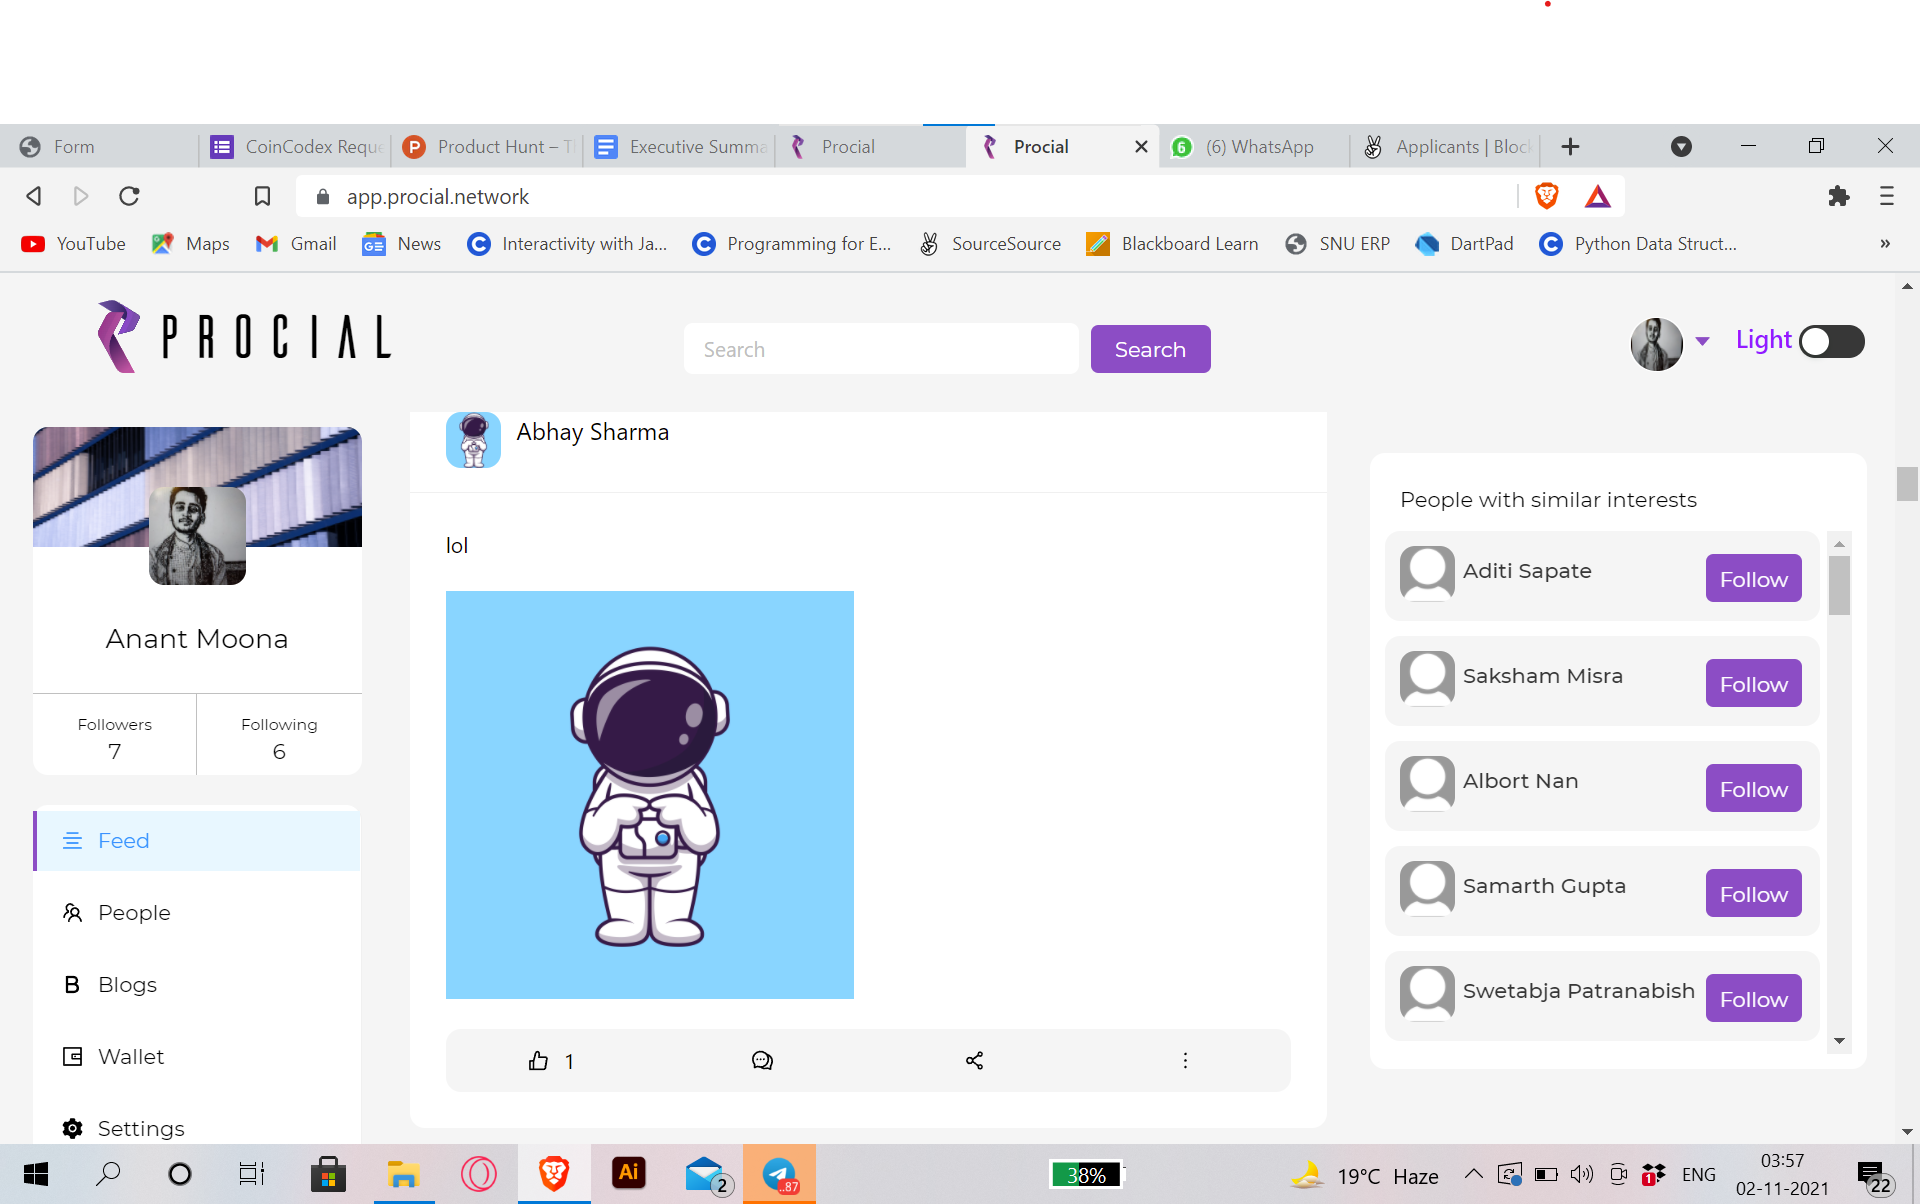The image size is (1920, 1204).
Task: Show hidden bookmarks with the double chevron
Action: point(1884,244)
